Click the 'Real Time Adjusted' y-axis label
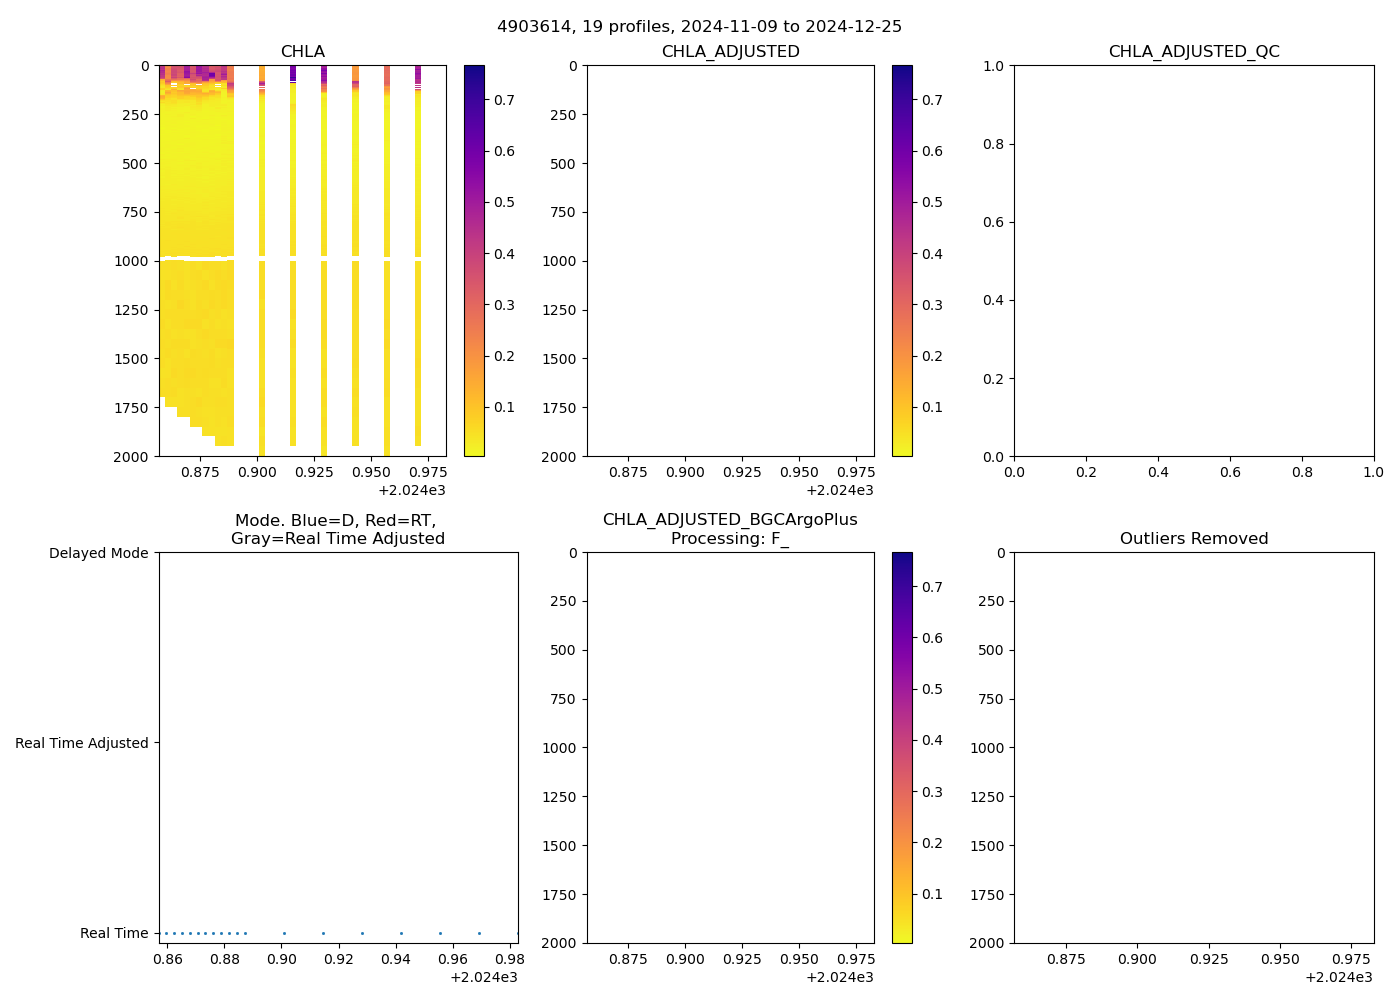Viewport: 1400px width, 1000px height. [81, 744]
